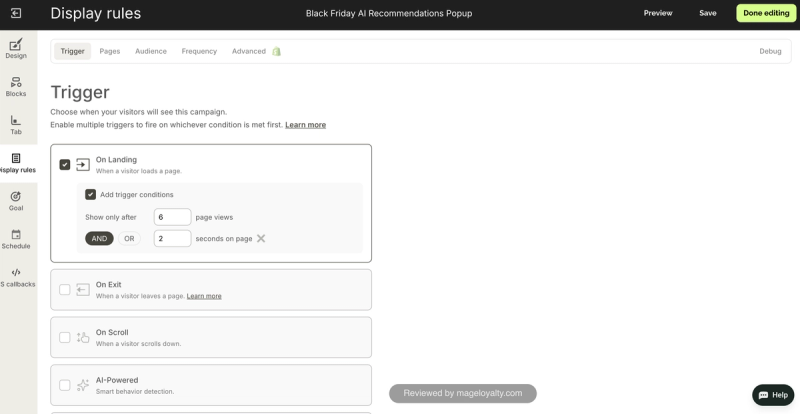Open the Blocks sidebar section
This screenshot has height=414, width=800.
[16, 87]
